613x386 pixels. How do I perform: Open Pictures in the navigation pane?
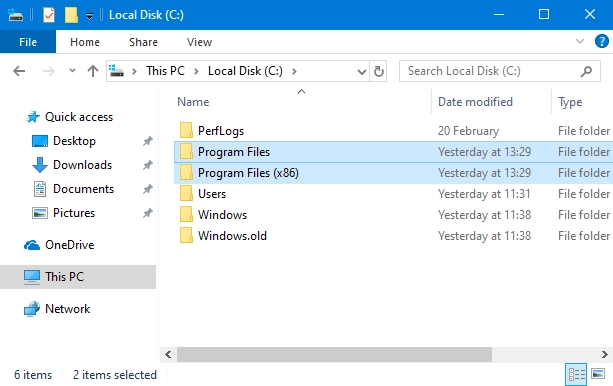point(74,213)
